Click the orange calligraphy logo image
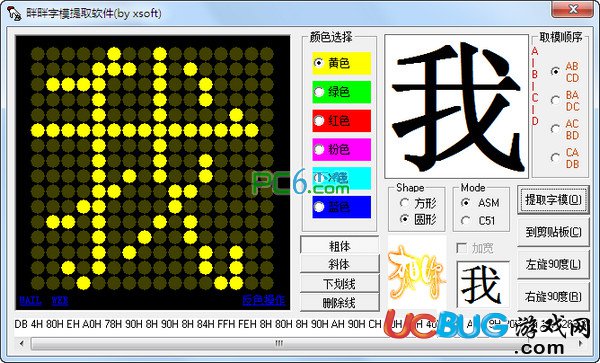This screenshot has height=363, width=600. (x=417, y=272)
